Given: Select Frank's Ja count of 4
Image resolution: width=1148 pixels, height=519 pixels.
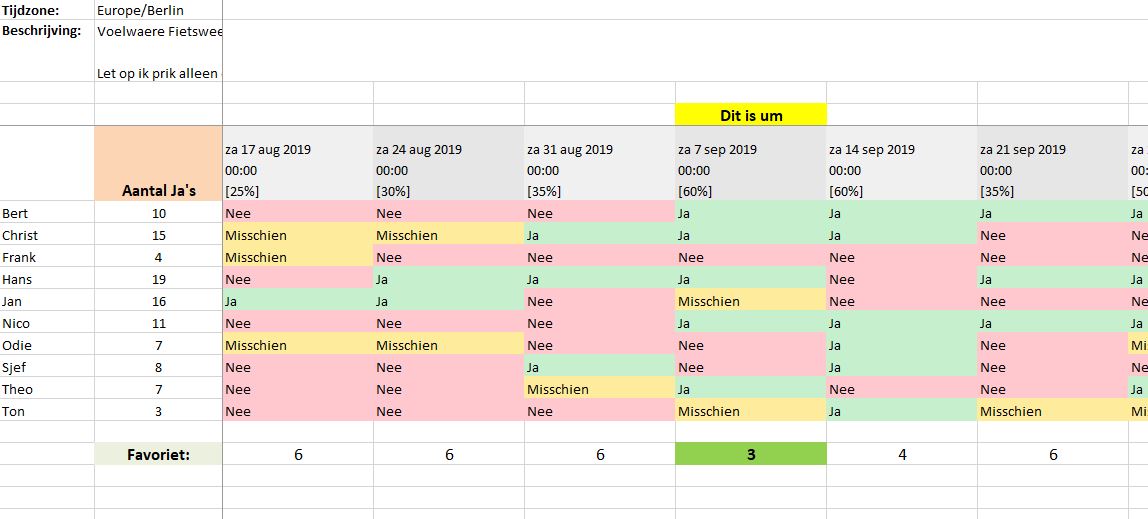Looking at the screenshot, I should 158,257.
